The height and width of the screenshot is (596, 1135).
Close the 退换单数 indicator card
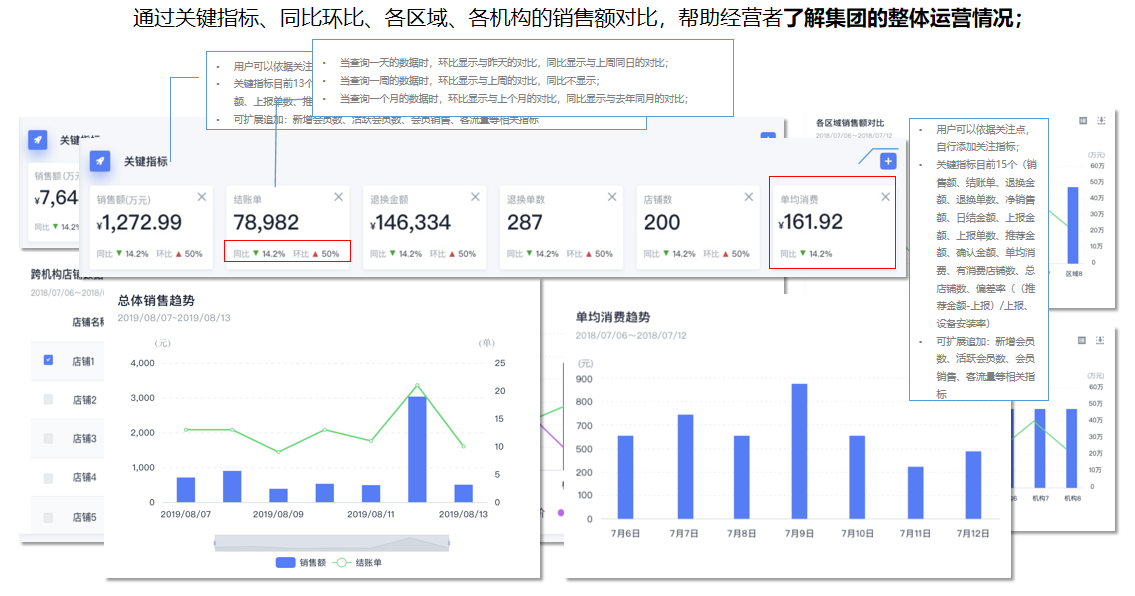tap(612, 197)
